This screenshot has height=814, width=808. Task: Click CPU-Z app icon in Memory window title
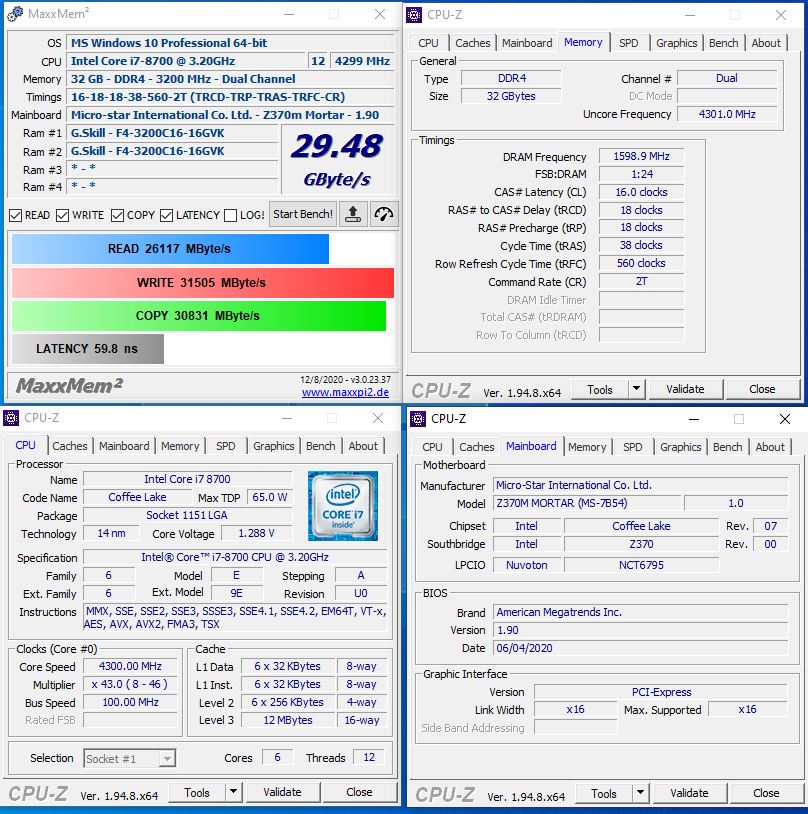(414, 15)
